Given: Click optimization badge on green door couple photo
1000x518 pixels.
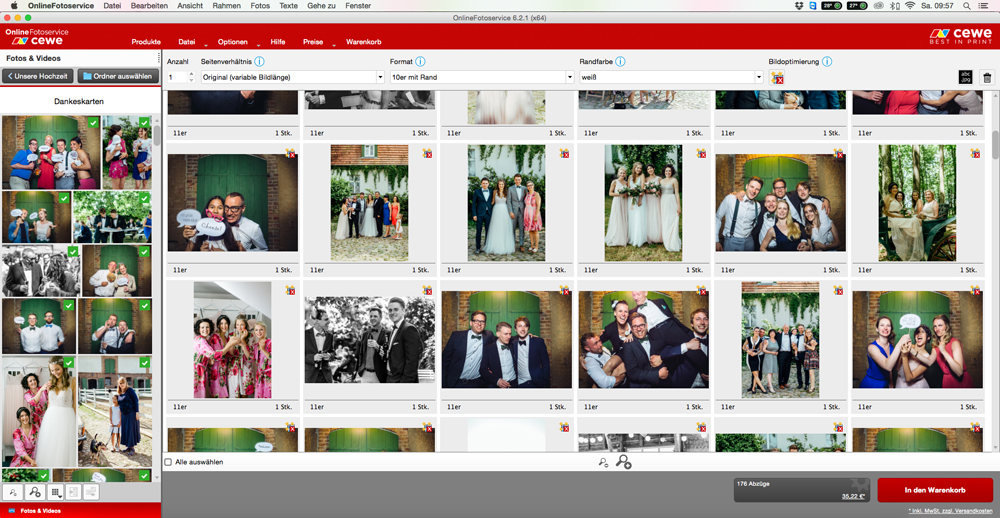Looking at the screenshot, I should pos(290,153).
